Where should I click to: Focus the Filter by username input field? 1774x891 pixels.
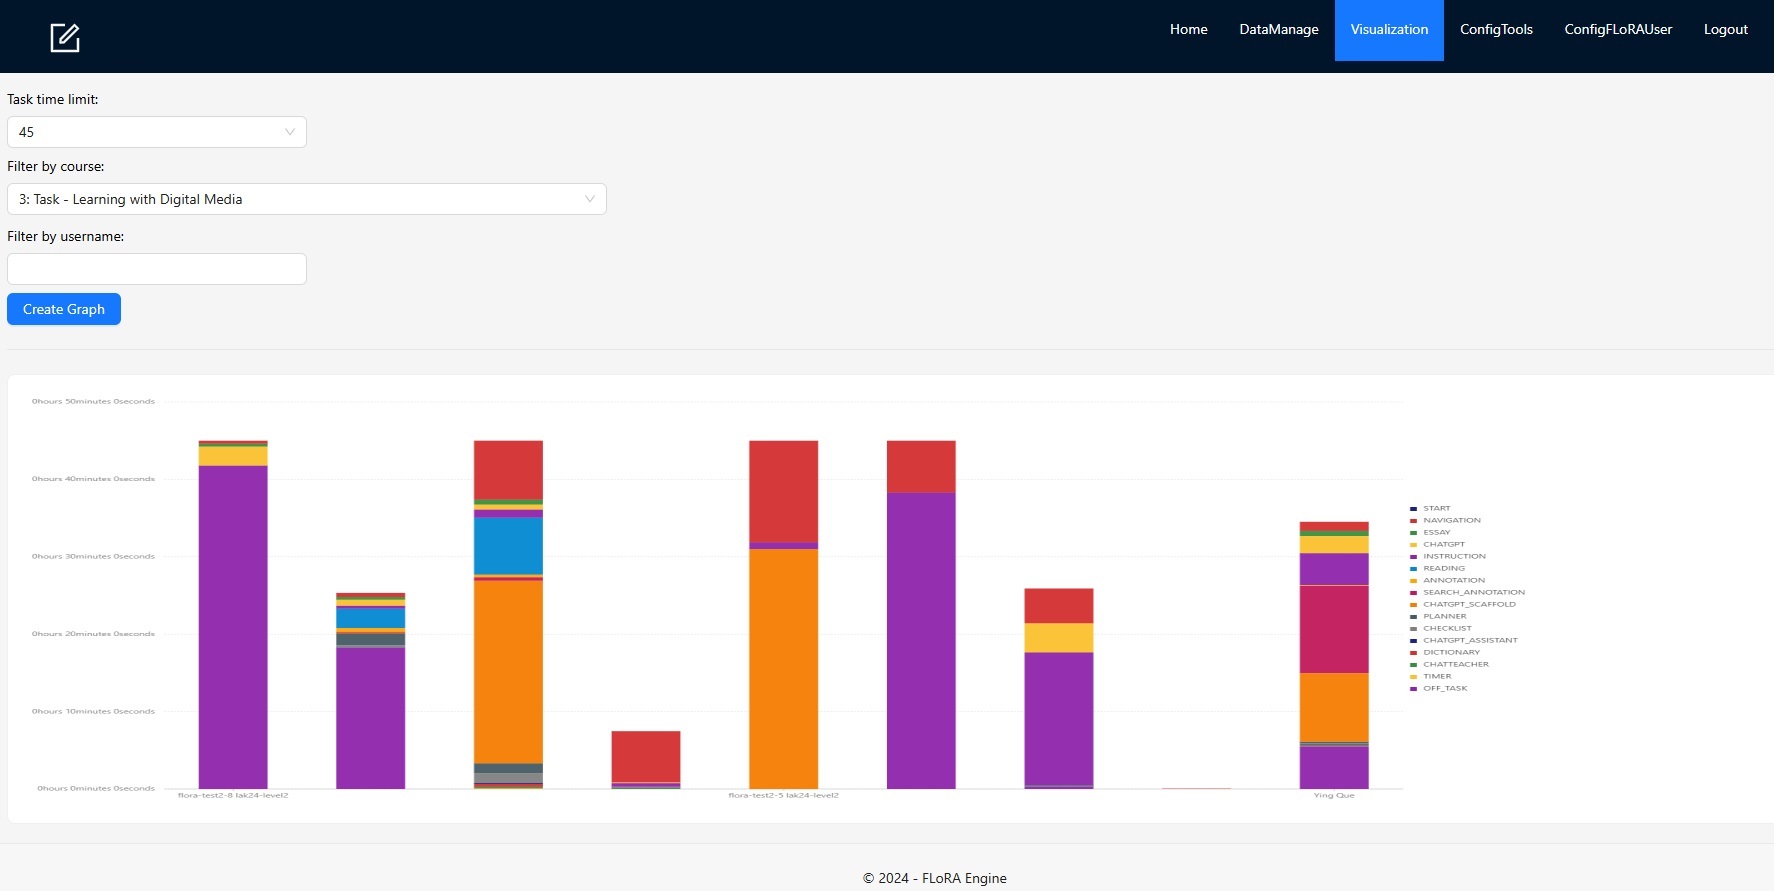pyautogui.click(x=156, y=269)
